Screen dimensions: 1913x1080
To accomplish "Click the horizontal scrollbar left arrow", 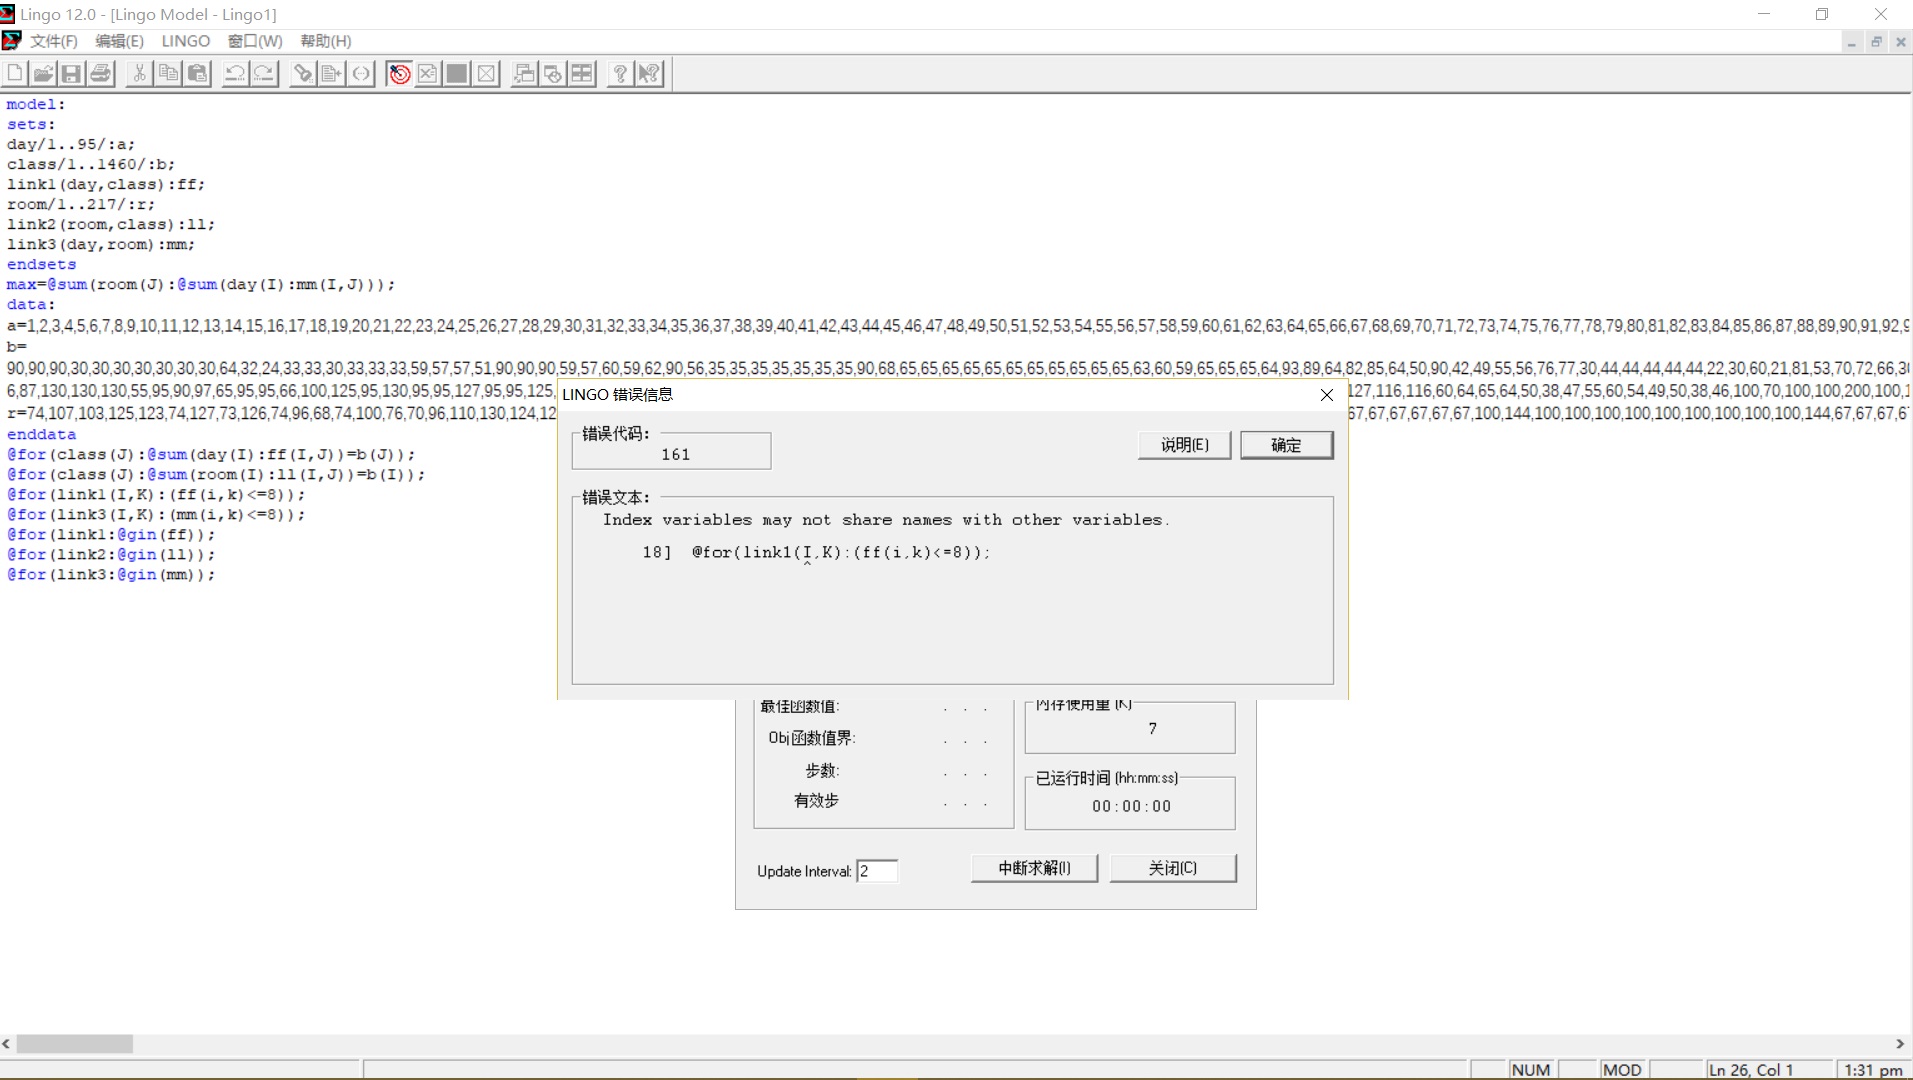I will (x=7, y=1044).
